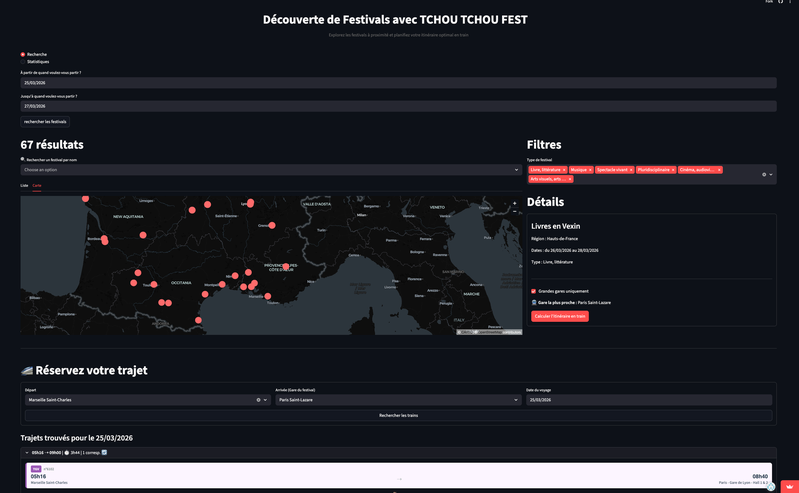This screenshot has height=493, width=799.
Task: Open the app menu with three dots
Action: point(790,3)
